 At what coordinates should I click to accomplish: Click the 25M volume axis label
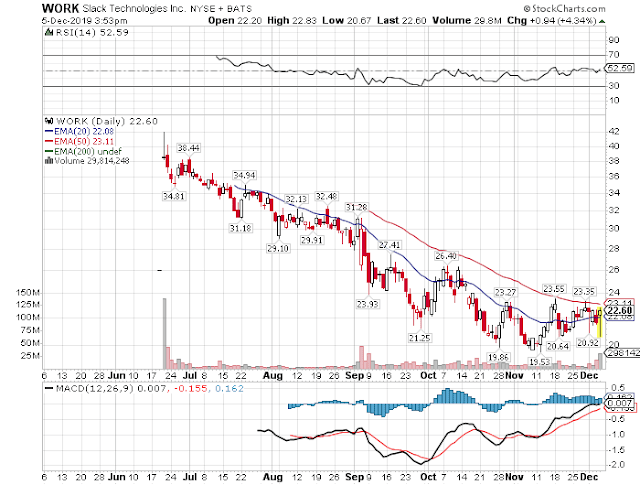tap(30, 356)
